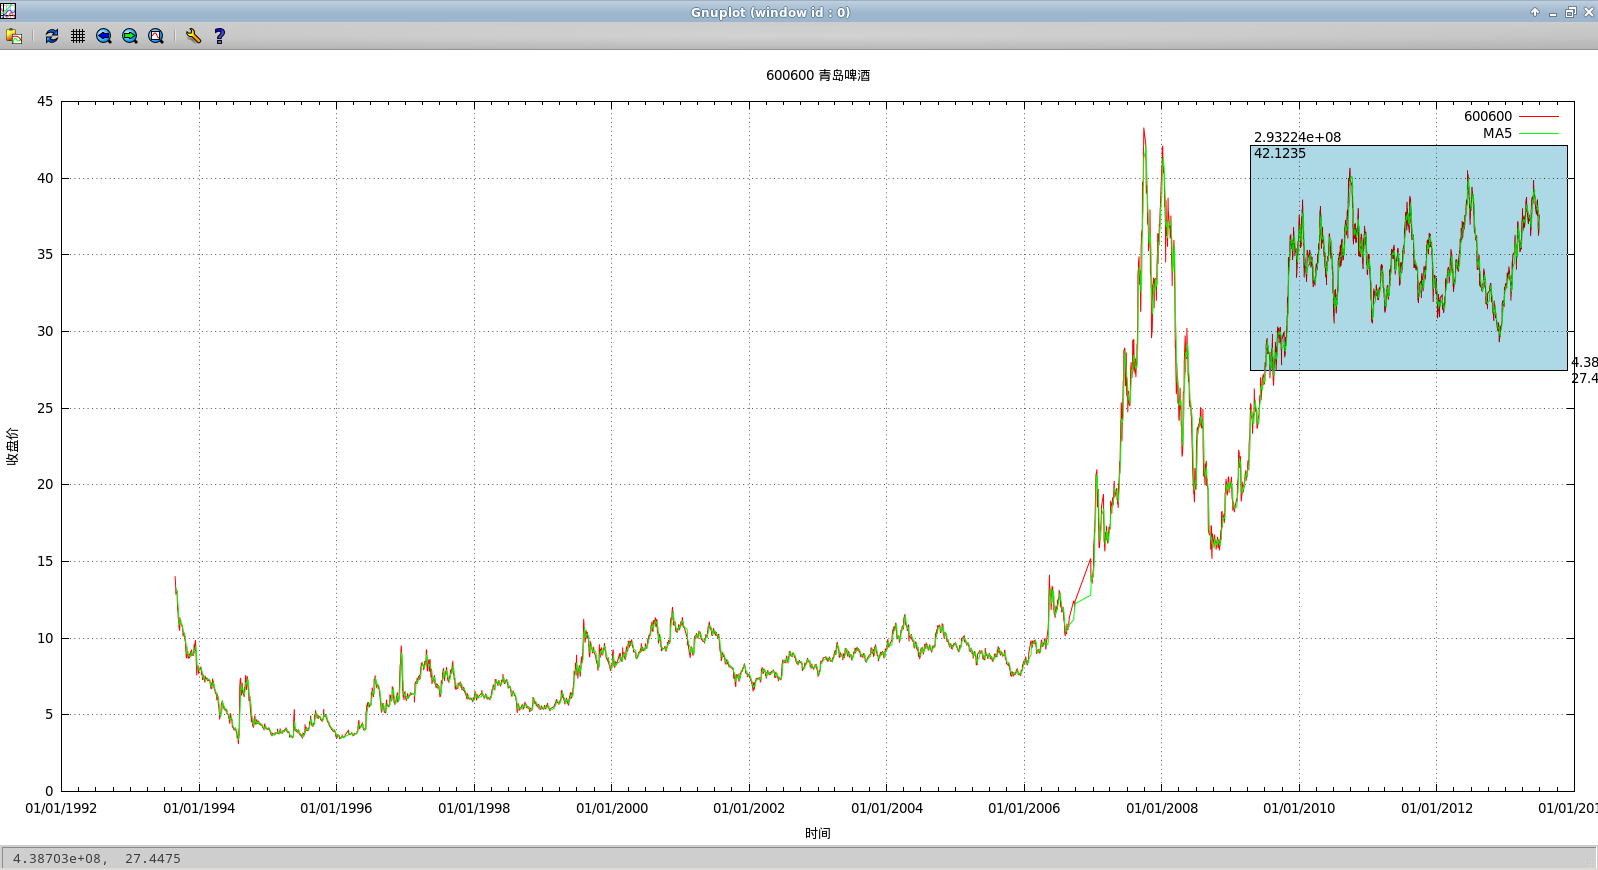Click the plot title 600600 青岛啤酒
Screen dimensions: 1598x870
click(818, 75)
